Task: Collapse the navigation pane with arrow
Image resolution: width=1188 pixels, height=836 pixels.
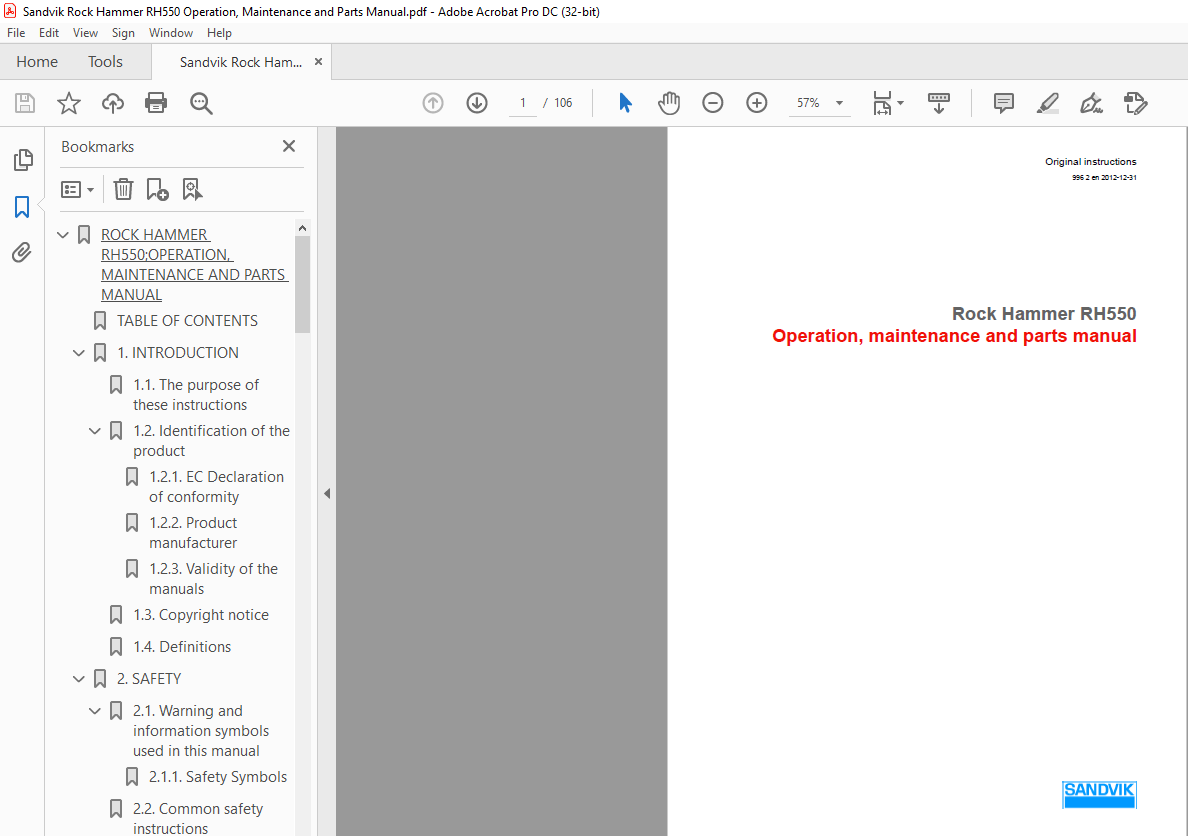Action: [x=327, y=493]
